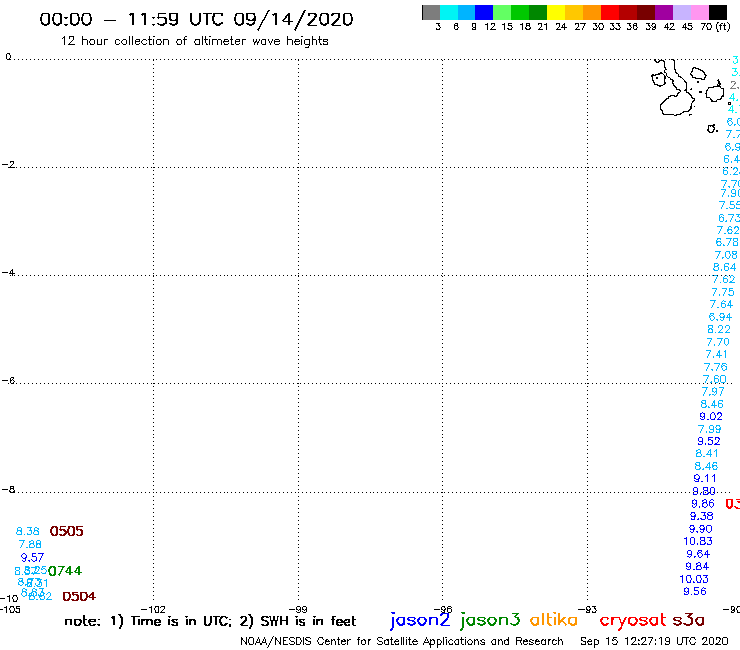
Task: Select the lavender swatch in the legend
Action: (682, 12)
